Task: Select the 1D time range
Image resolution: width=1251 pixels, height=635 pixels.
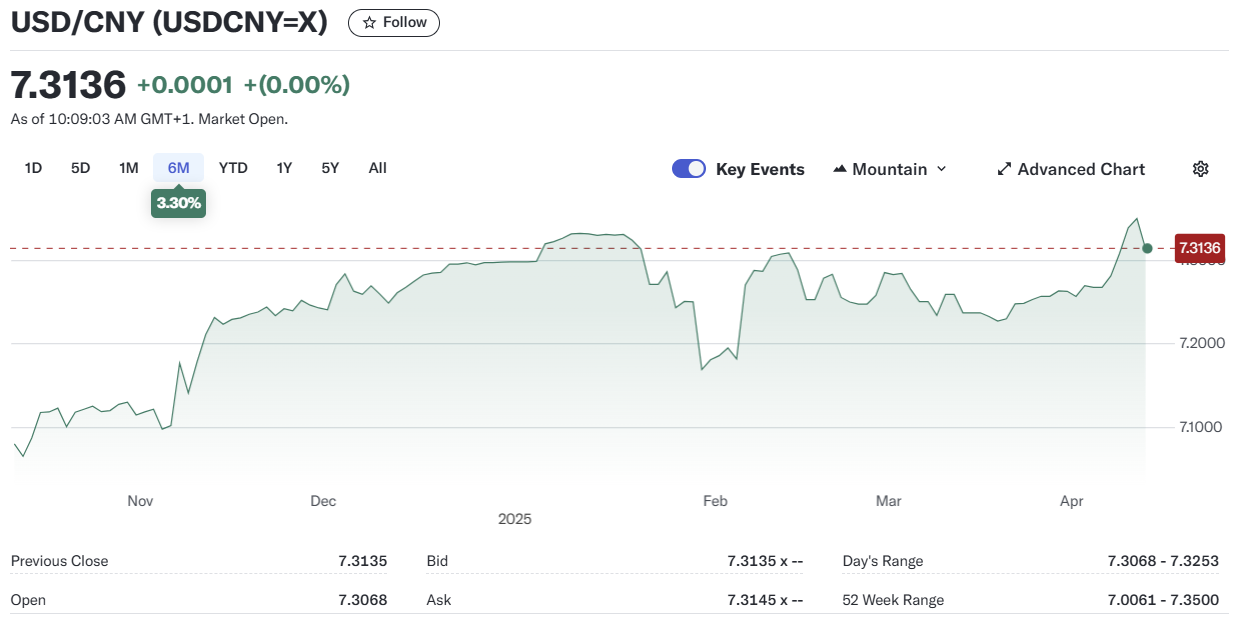Action: click(x=33, y=168)
